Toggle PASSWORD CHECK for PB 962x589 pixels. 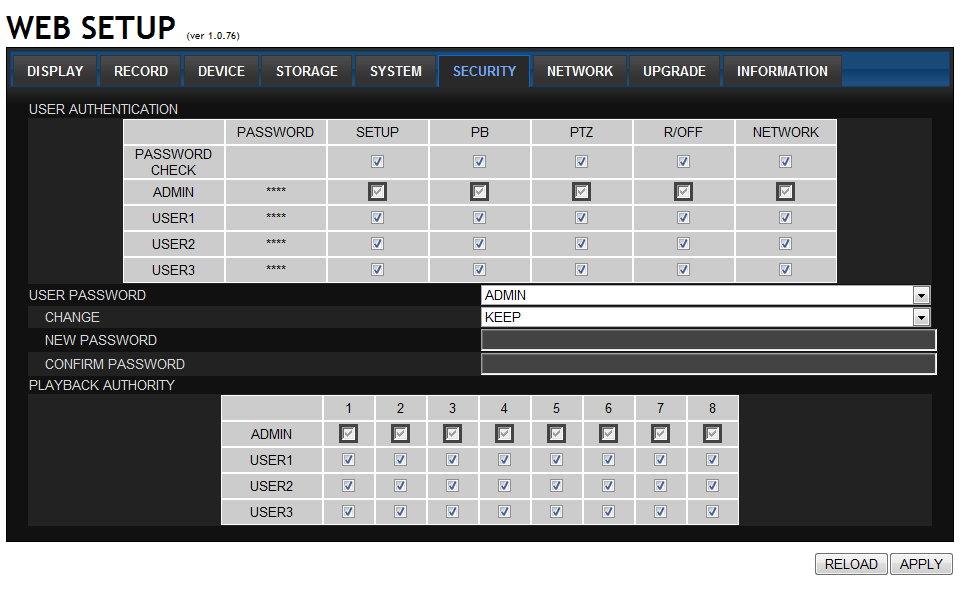click(x=479, y=161)
